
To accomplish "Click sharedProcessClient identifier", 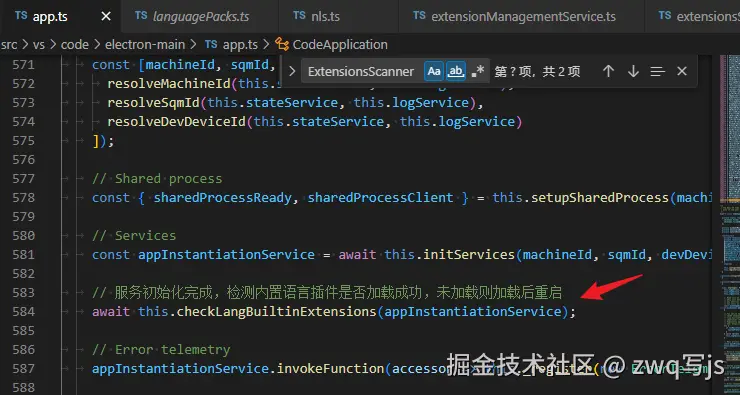I will [x=380, y=197].
